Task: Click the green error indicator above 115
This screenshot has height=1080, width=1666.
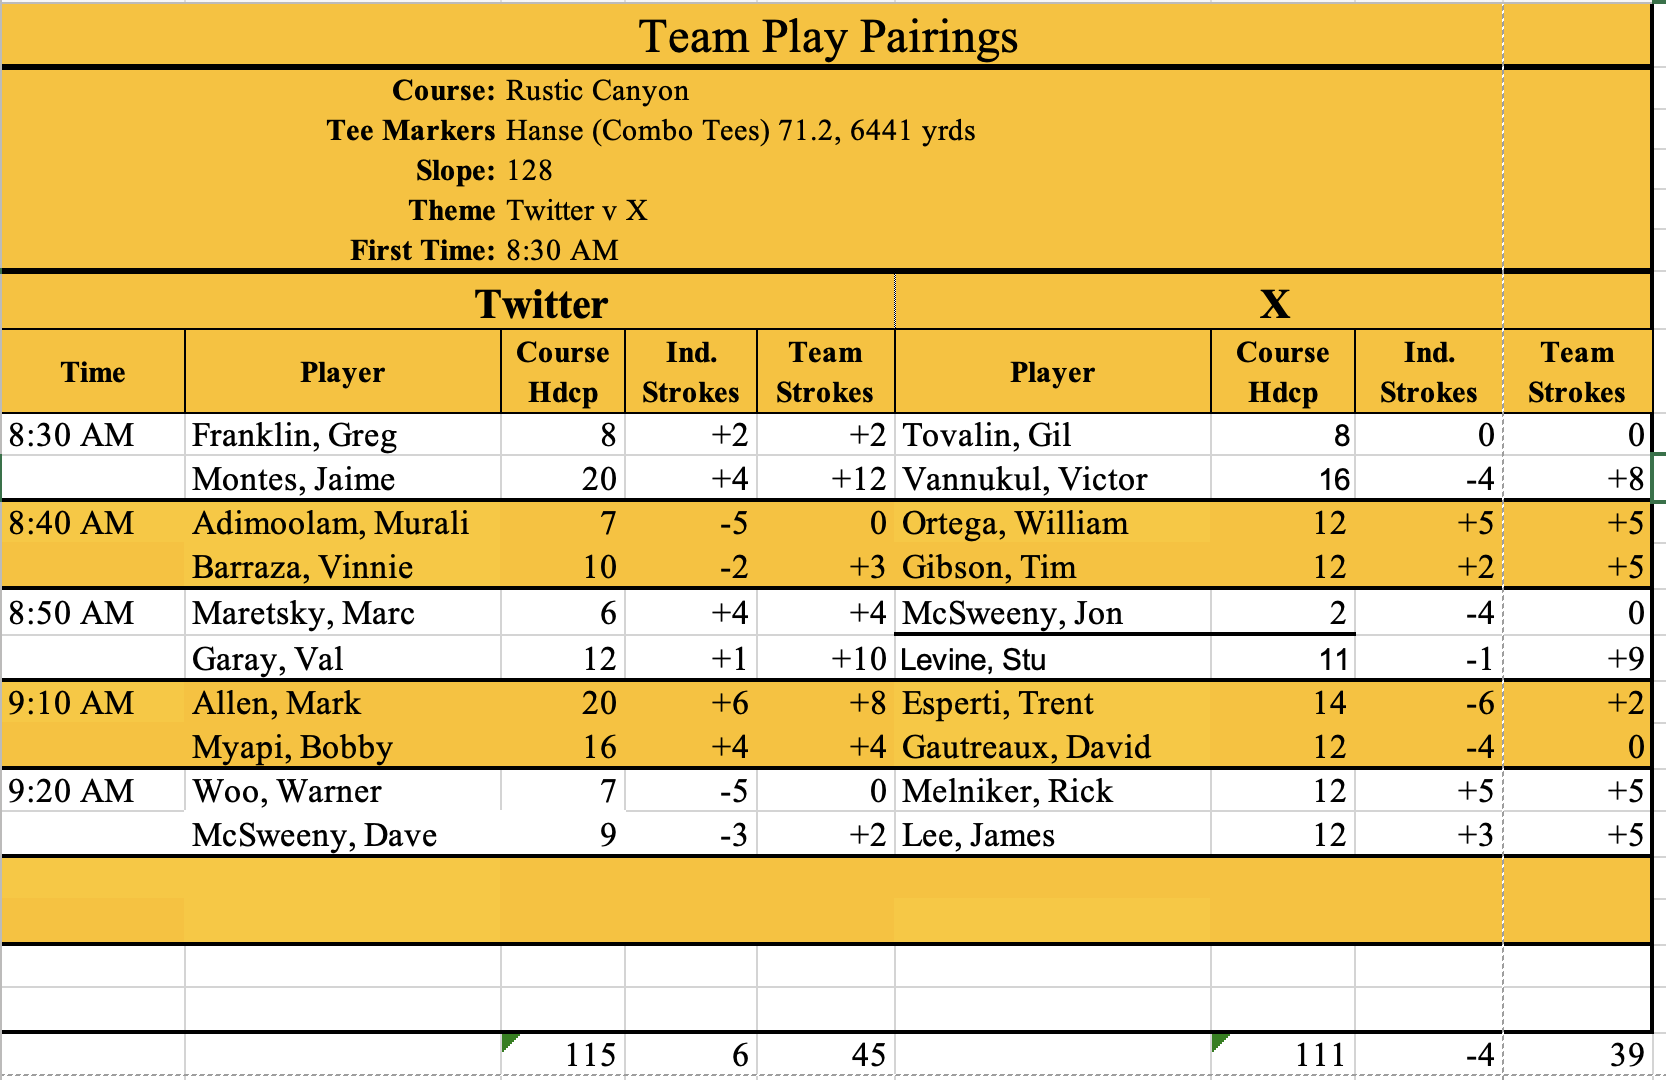Action: (510, 1042)
